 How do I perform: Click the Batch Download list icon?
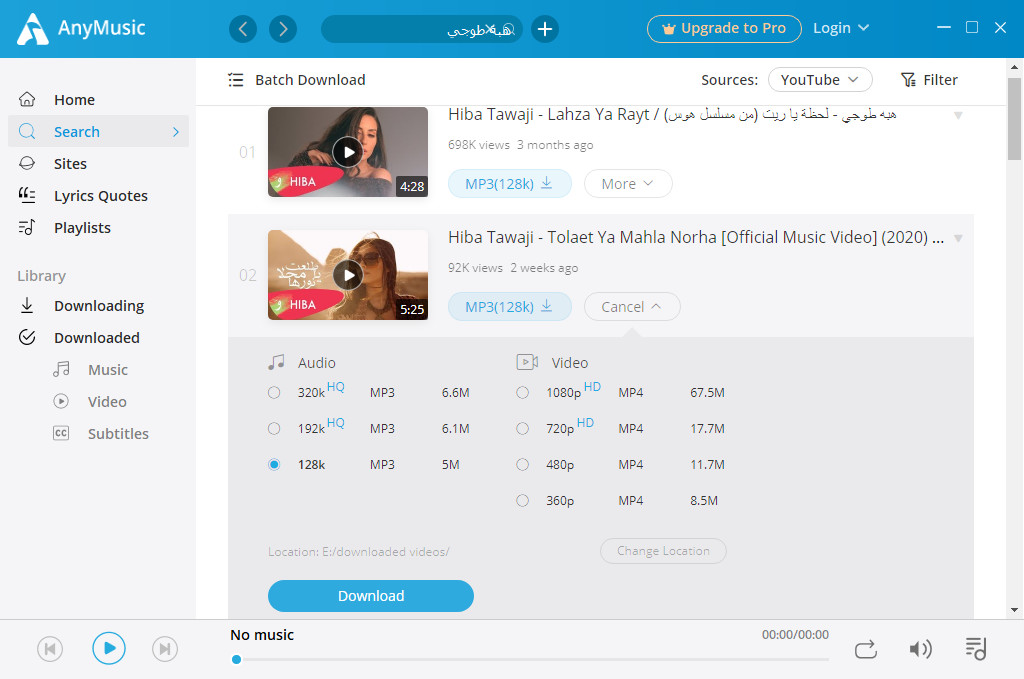pos(236,80)
